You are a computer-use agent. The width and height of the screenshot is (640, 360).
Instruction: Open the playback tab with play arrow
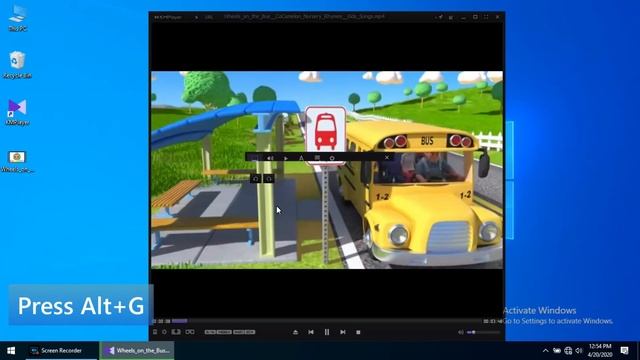tap(286, 158)
